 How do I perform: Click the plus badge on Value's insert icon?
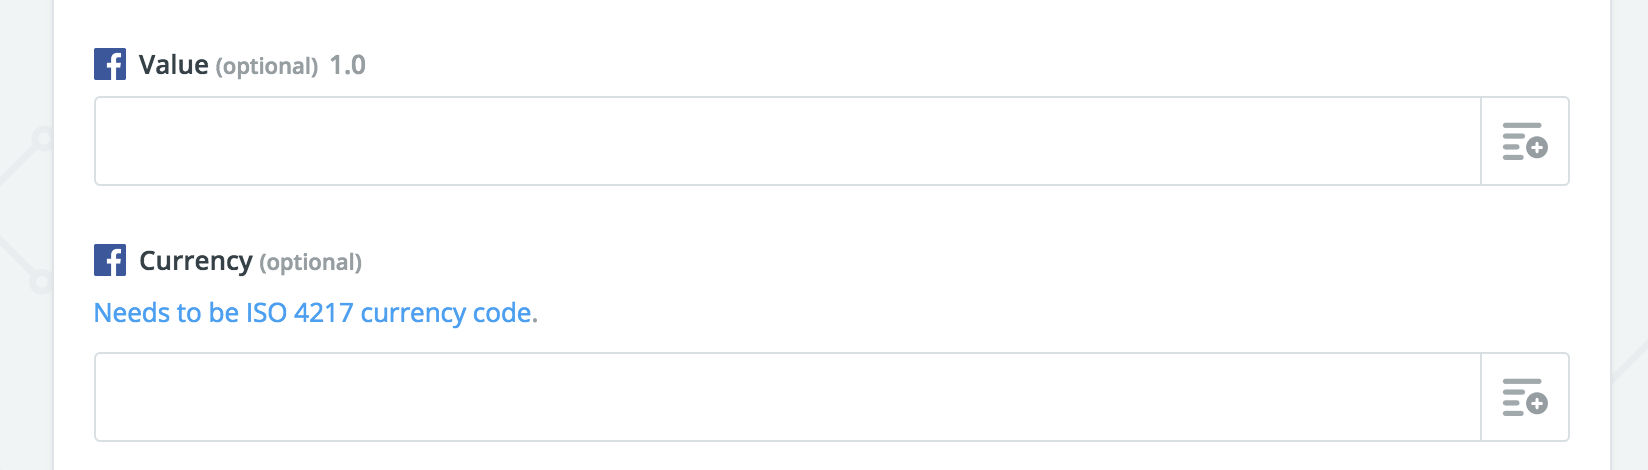coord(1538,148)
